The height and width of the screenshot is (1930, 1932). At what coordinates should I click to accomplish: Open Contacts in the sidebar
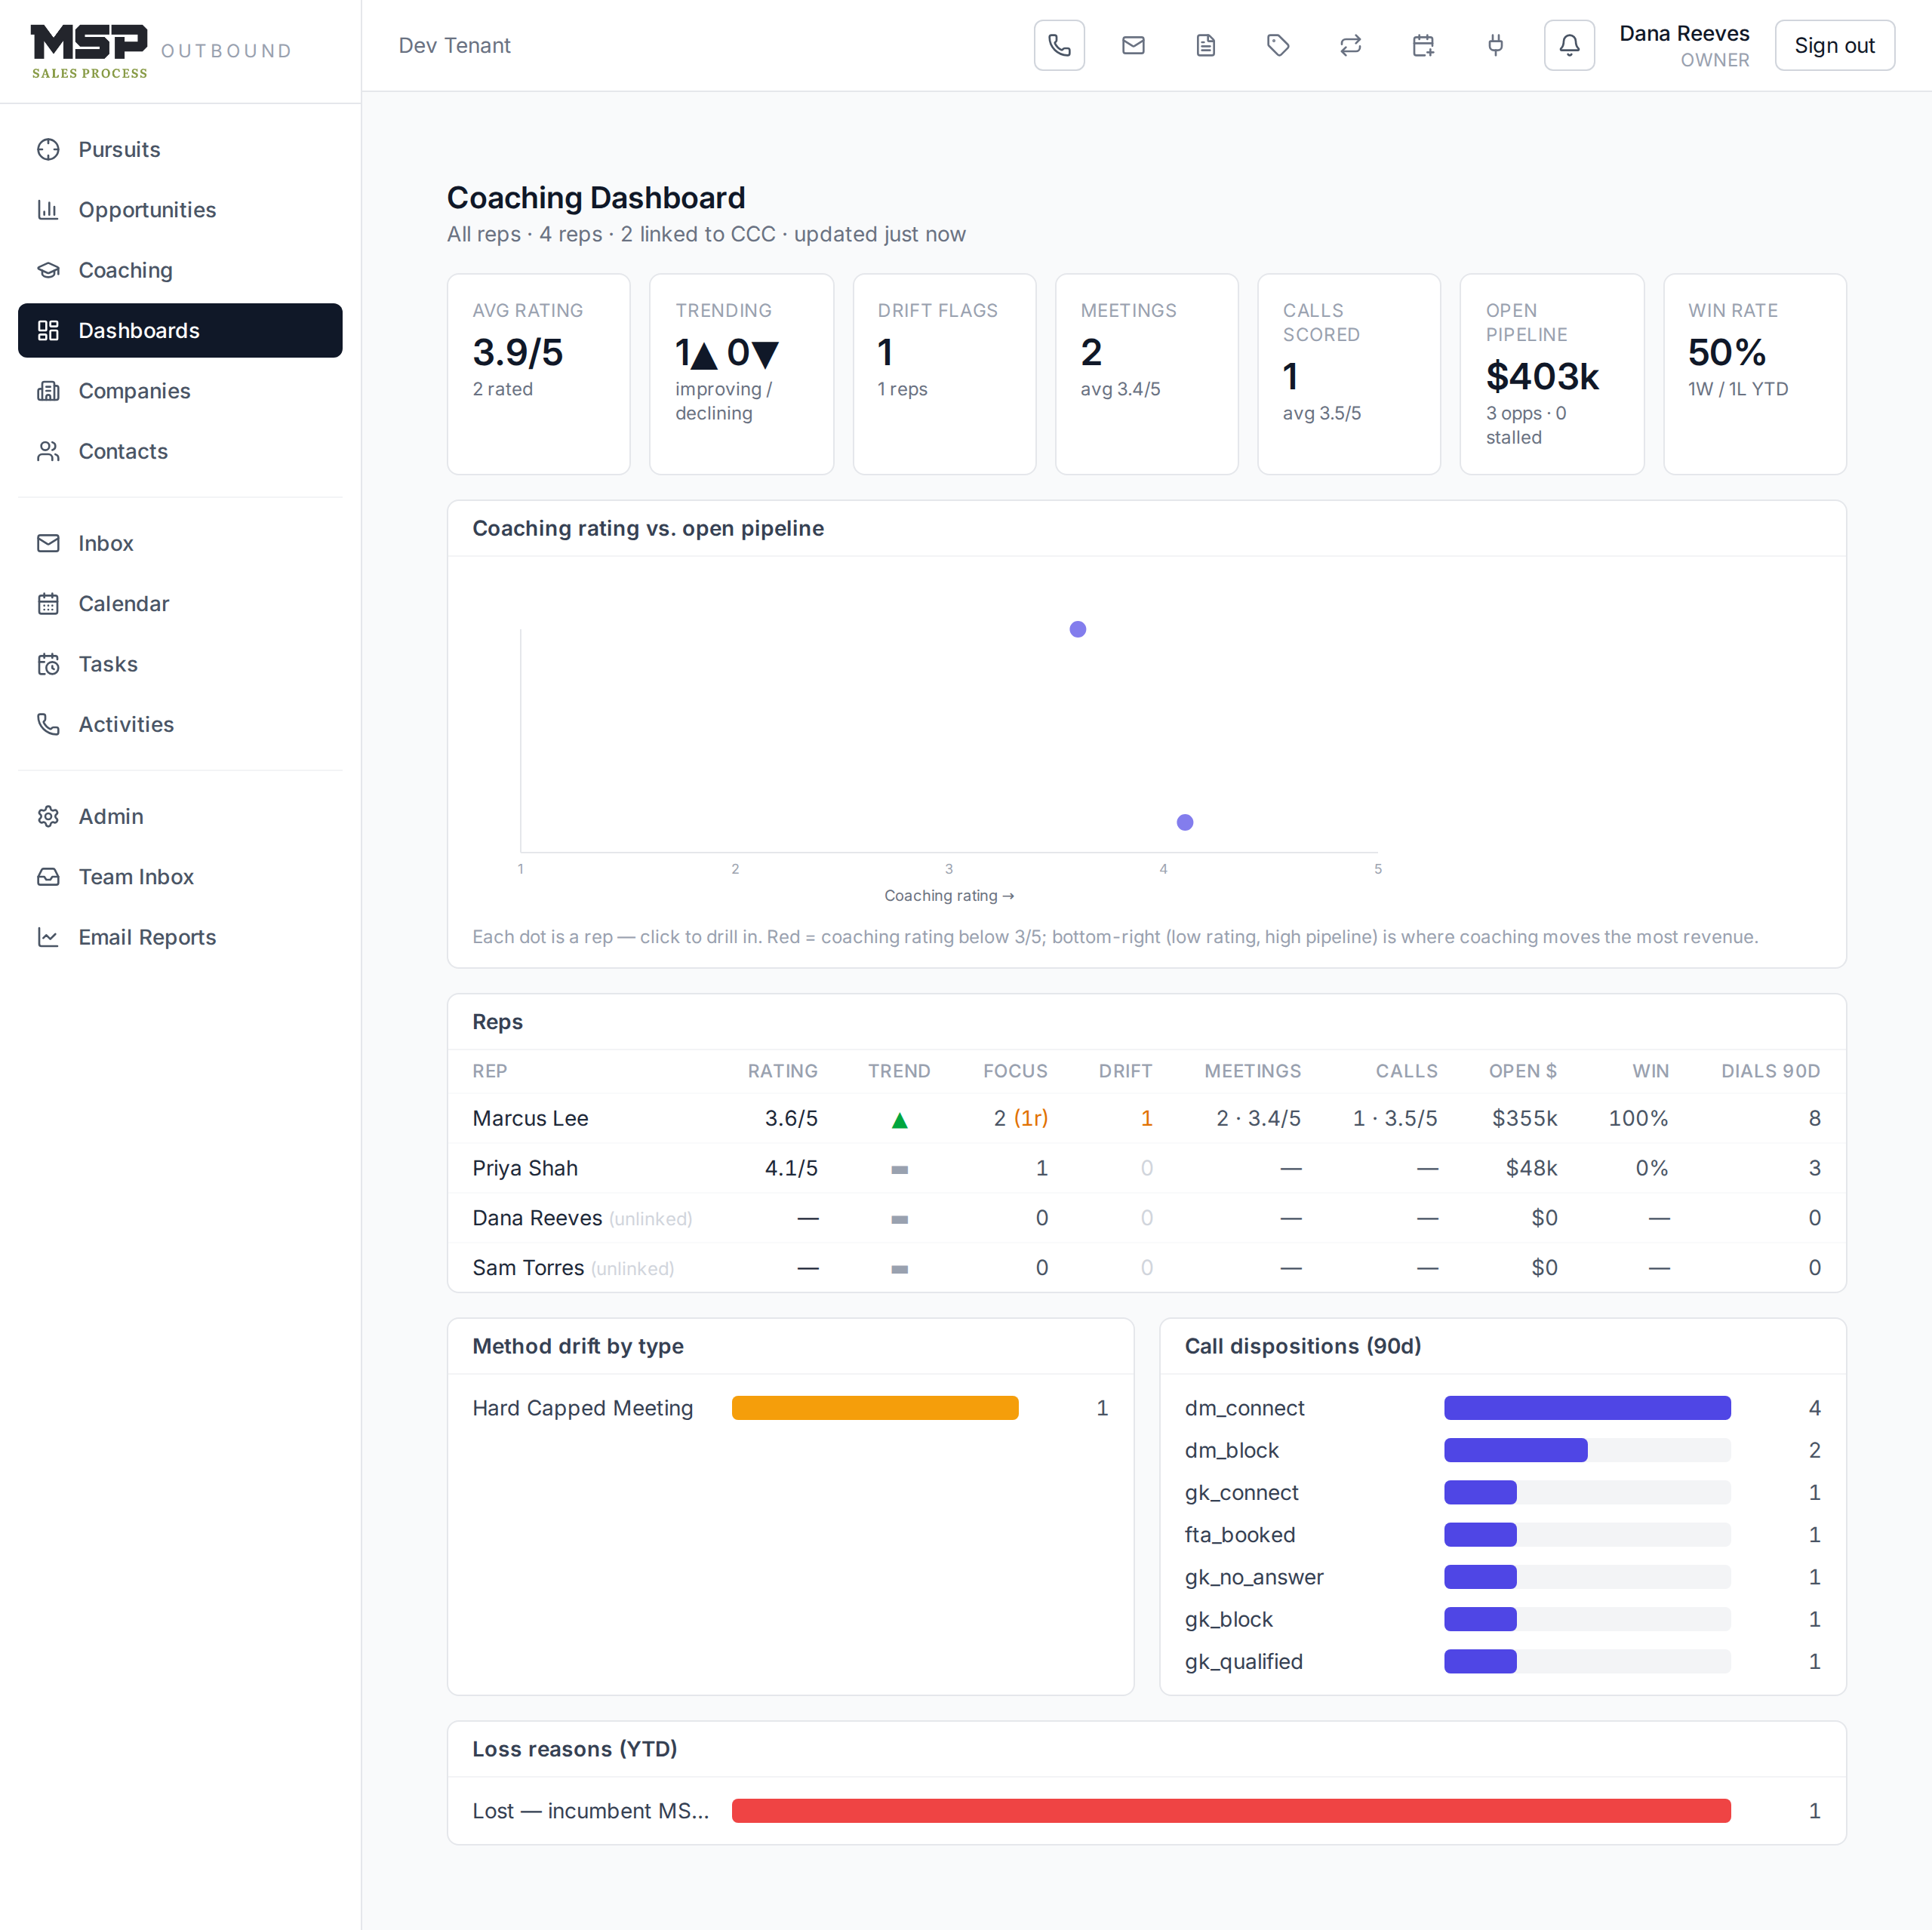pyautogui.click(x=180, y=451)
